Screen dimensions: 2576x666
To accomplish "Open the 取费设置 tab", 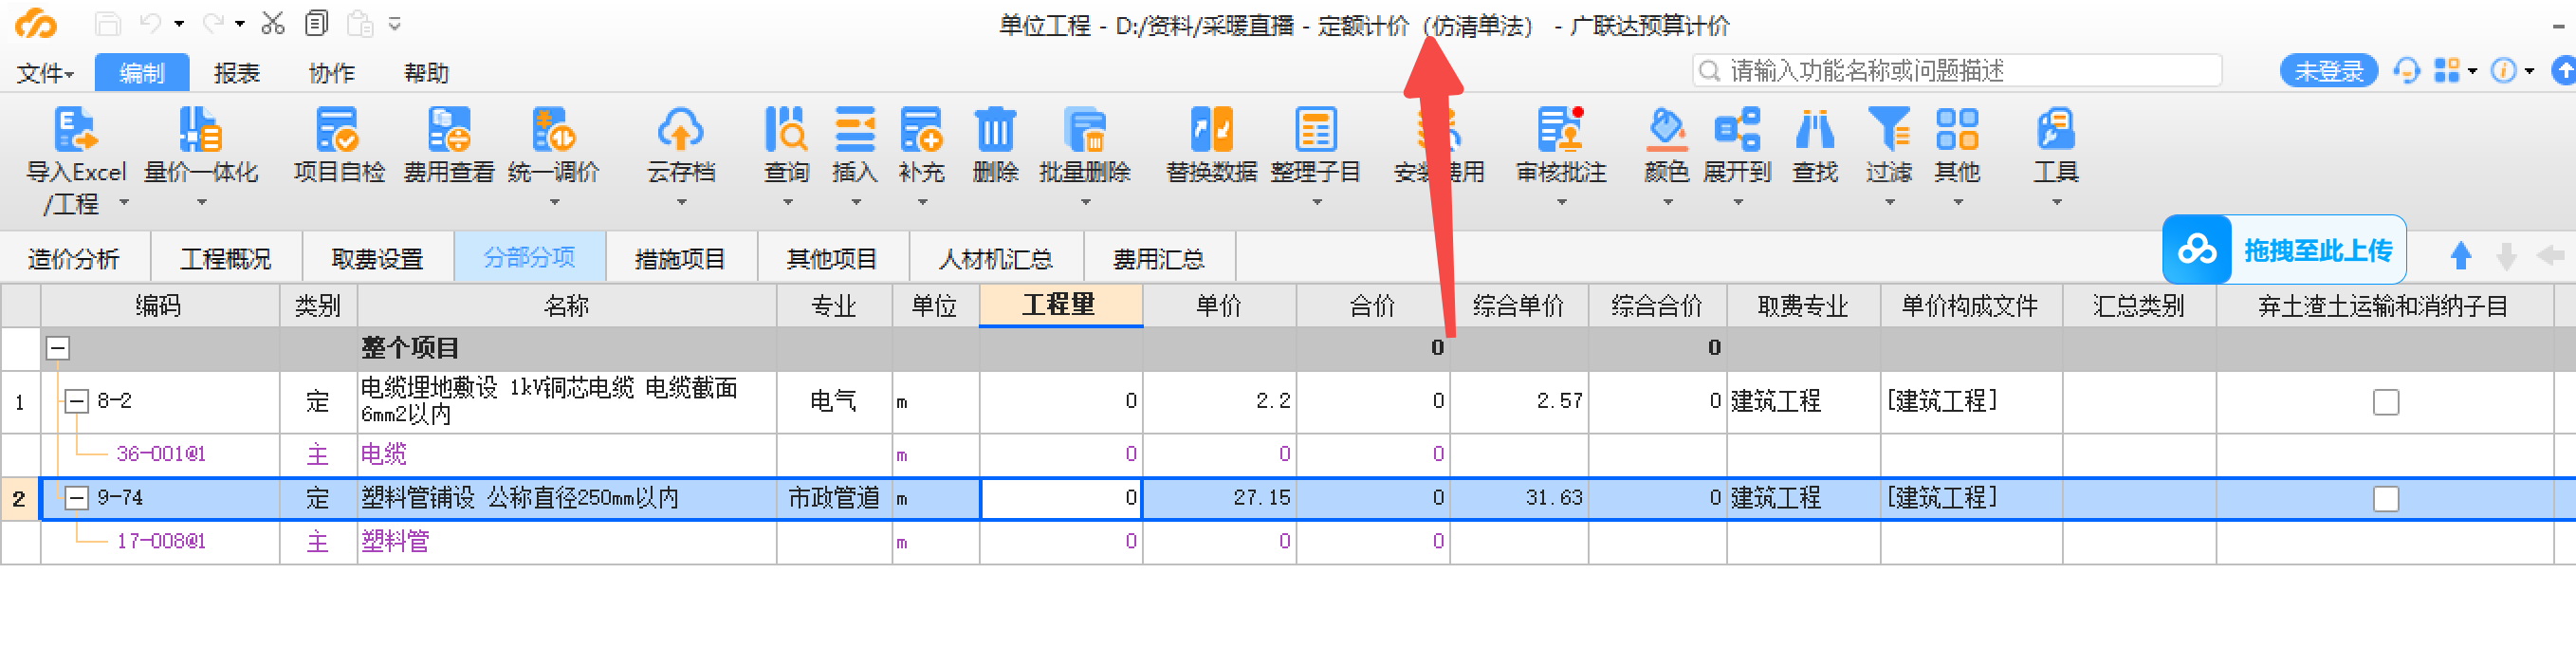I will [x=377, y=259].
